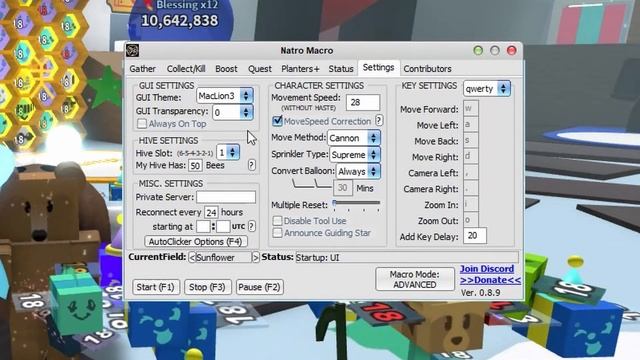This screenshot has height=360, width=640.
Task: Switch to the Gather tab
Action: pyautogui.click(x=142, y=69)
